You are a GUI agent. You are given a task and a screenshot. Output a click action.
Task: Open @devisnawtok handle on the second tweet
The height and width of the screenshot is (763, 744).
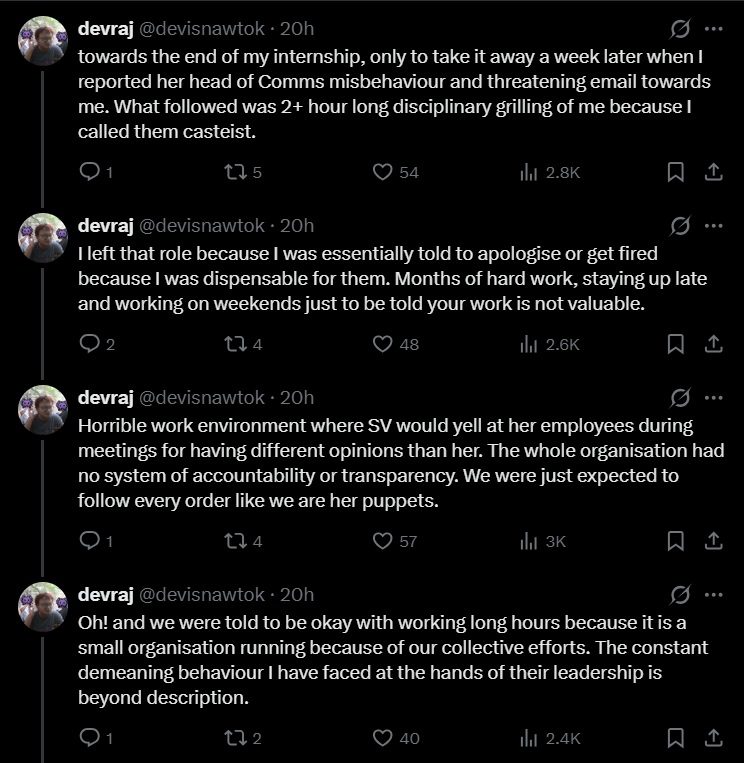(x=202, y=226)
